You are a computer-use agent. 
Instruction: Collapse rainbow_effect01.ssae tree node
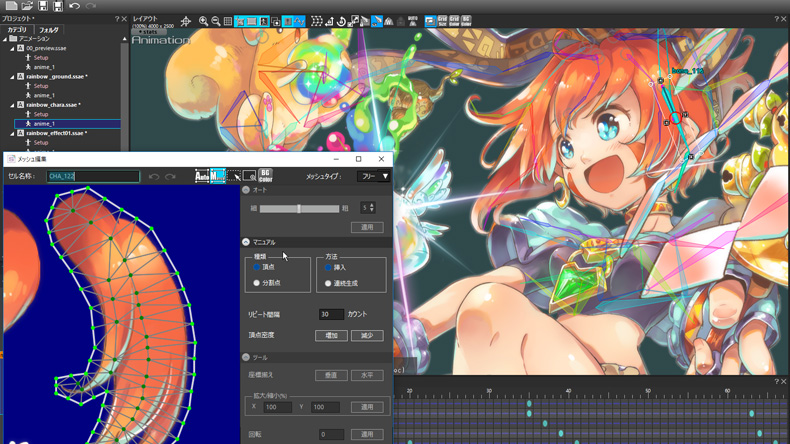[x=12, y=133]
